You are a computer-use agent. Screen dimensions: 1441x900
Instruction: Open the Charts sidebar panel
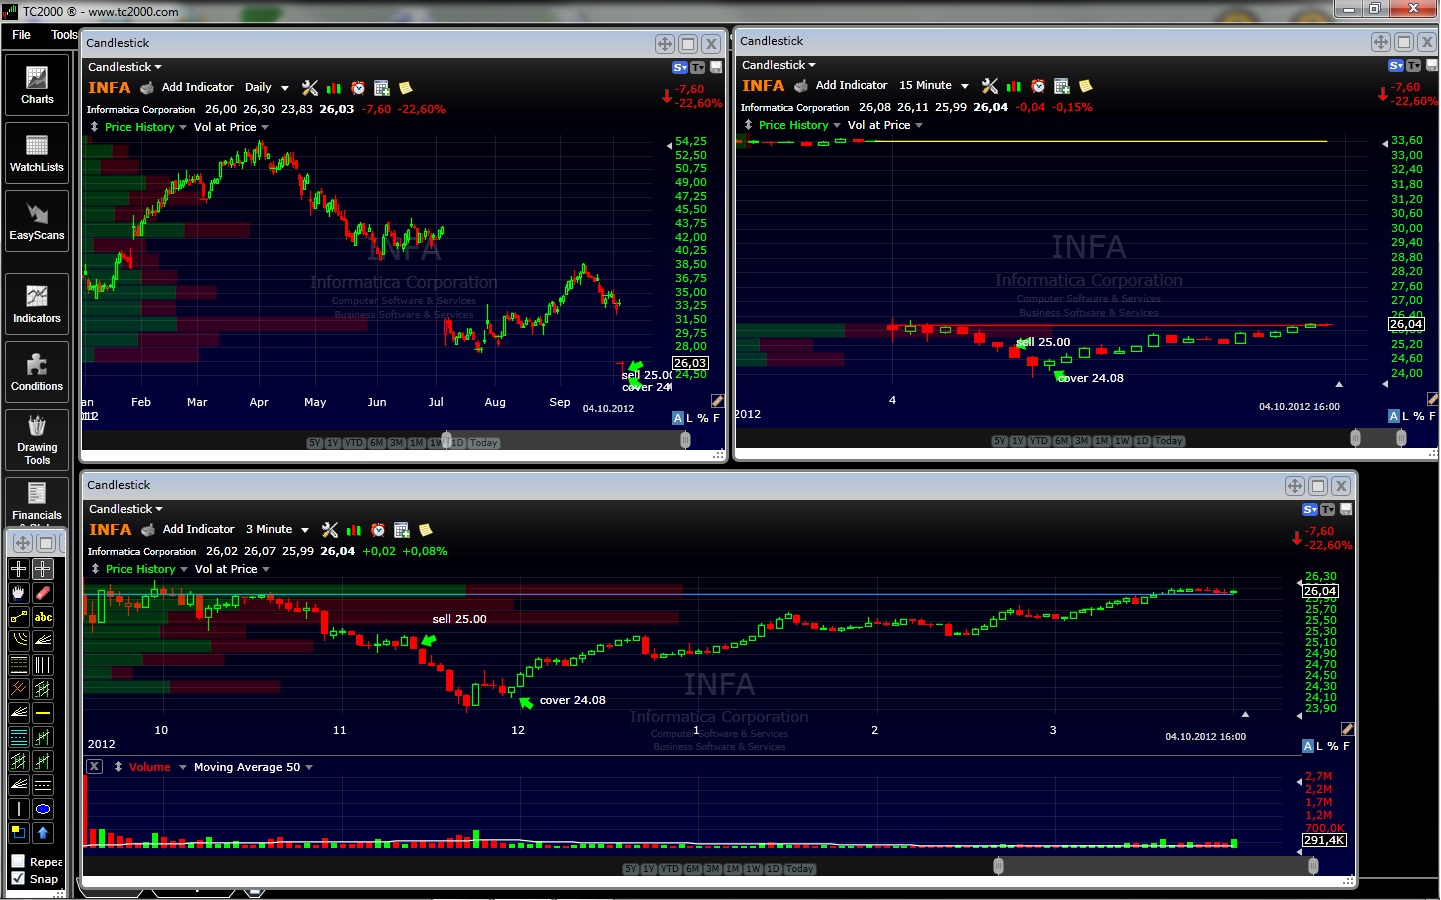[37, 85]
